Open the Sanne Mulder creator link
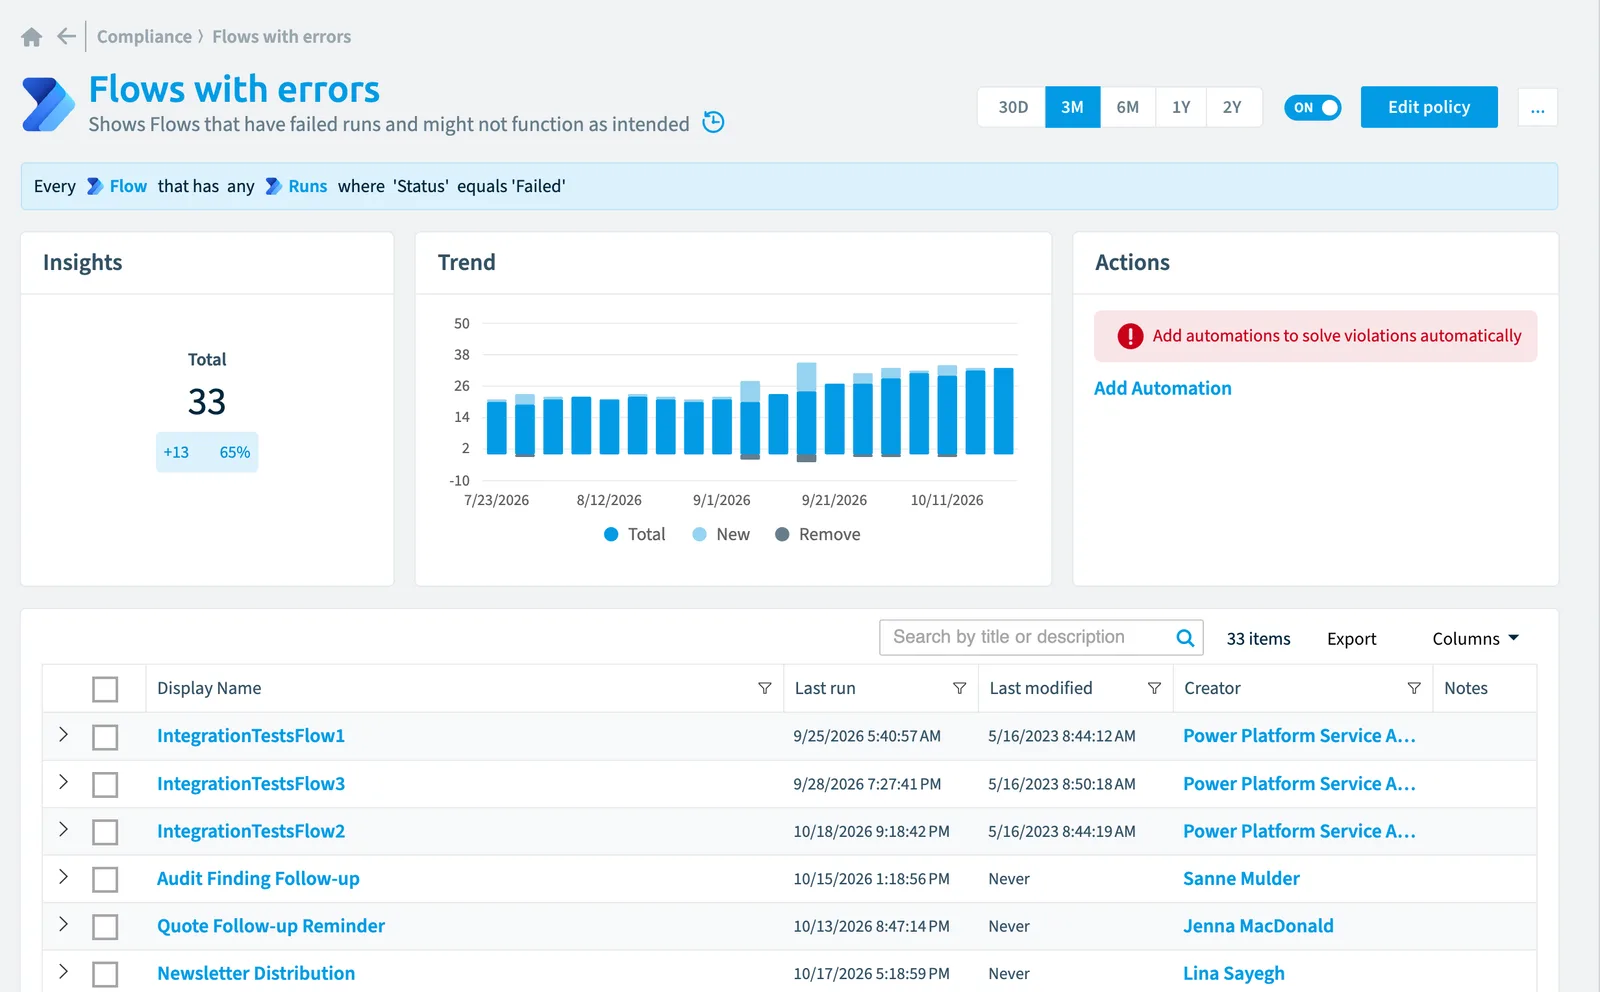The height and width of the screenshot is (992, 1600). 1241,878
